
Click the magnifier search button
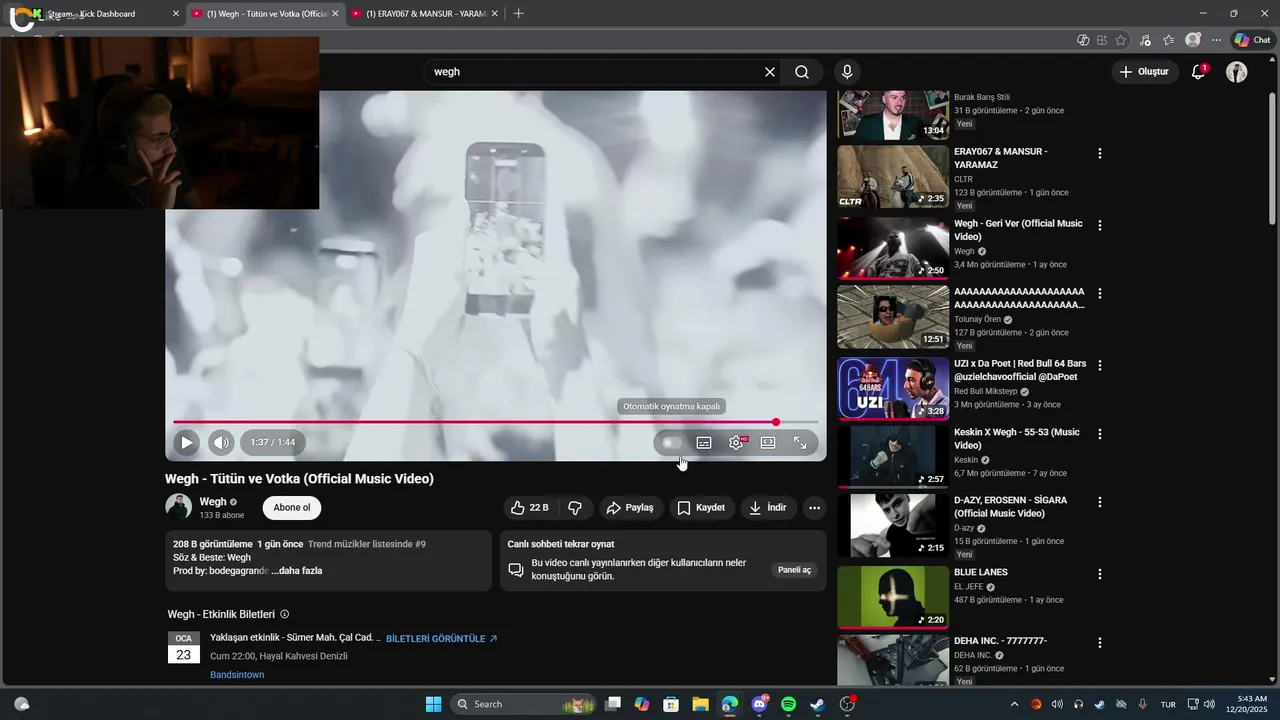(802, 72)
